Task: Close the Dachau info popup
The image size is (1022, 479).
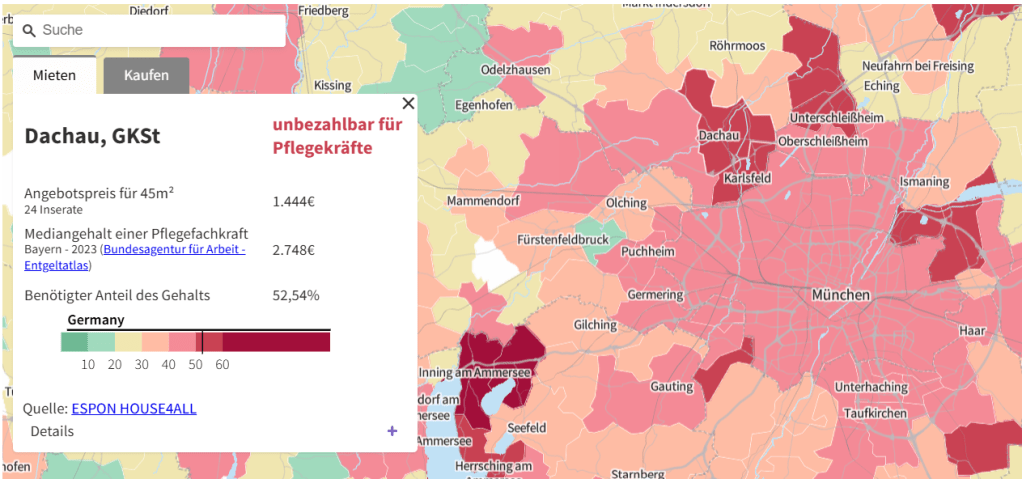Action: [407, 103]
